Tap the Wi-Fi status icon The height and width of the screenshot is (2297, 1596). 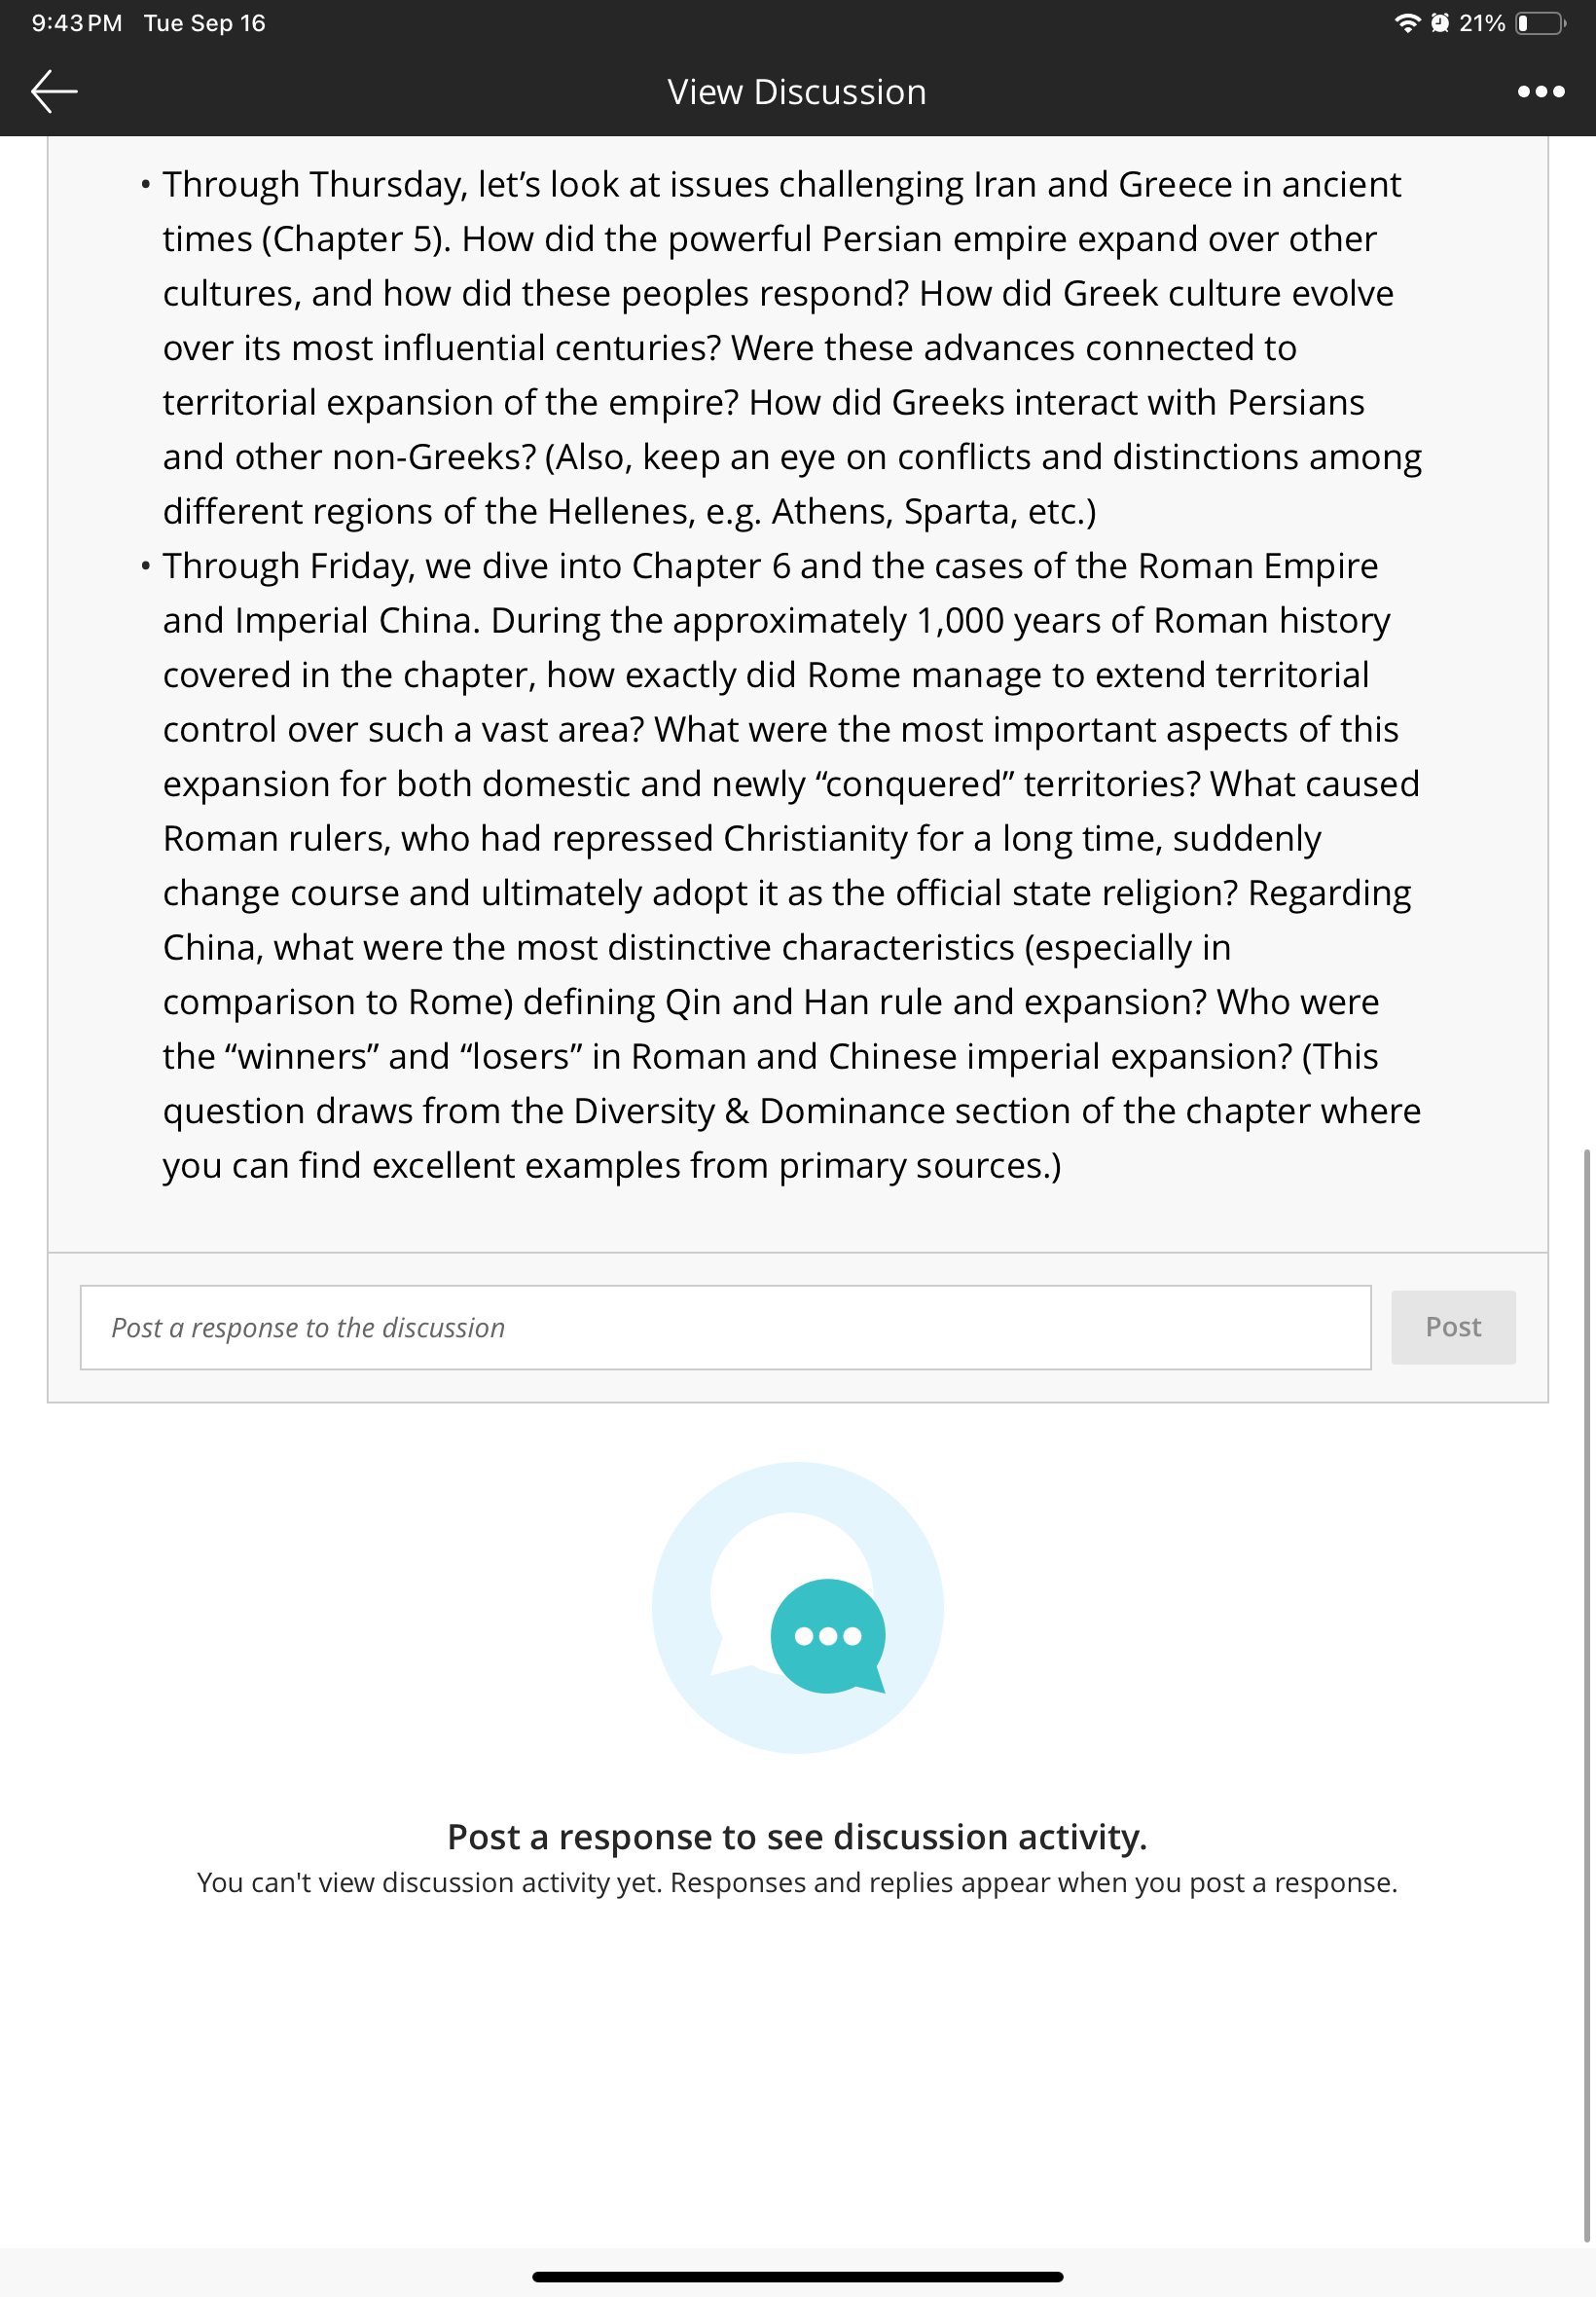[x=1407, y=23]
